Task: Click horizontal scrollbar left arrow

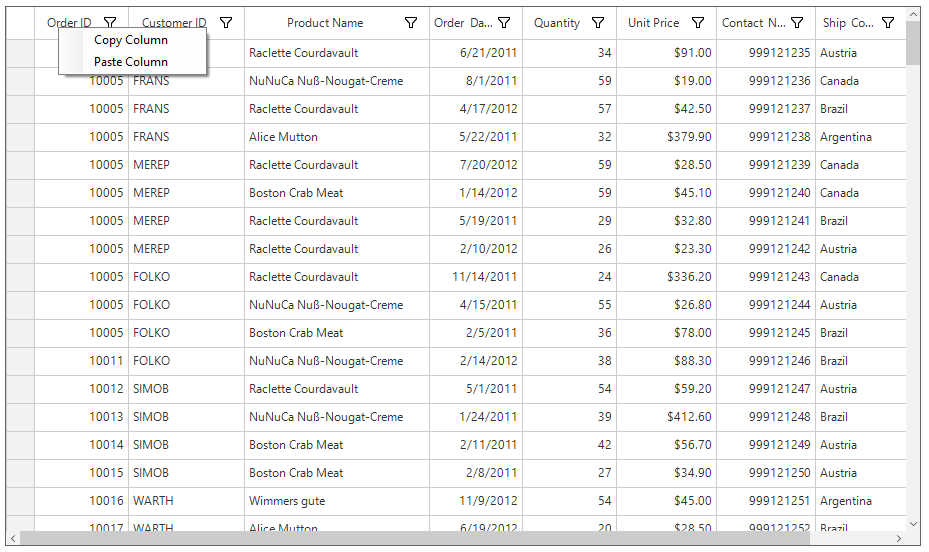Action: 13,538
